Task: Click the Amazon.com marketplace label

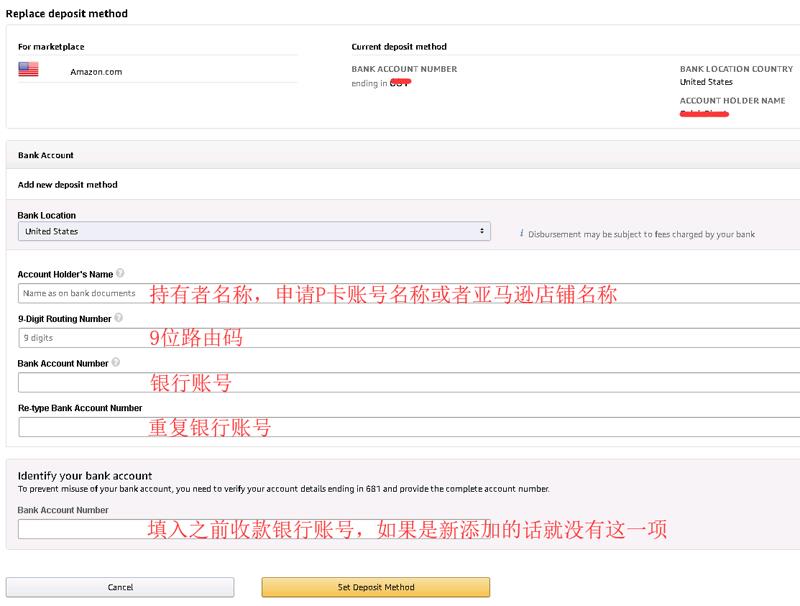Action: tap(96, 72)
